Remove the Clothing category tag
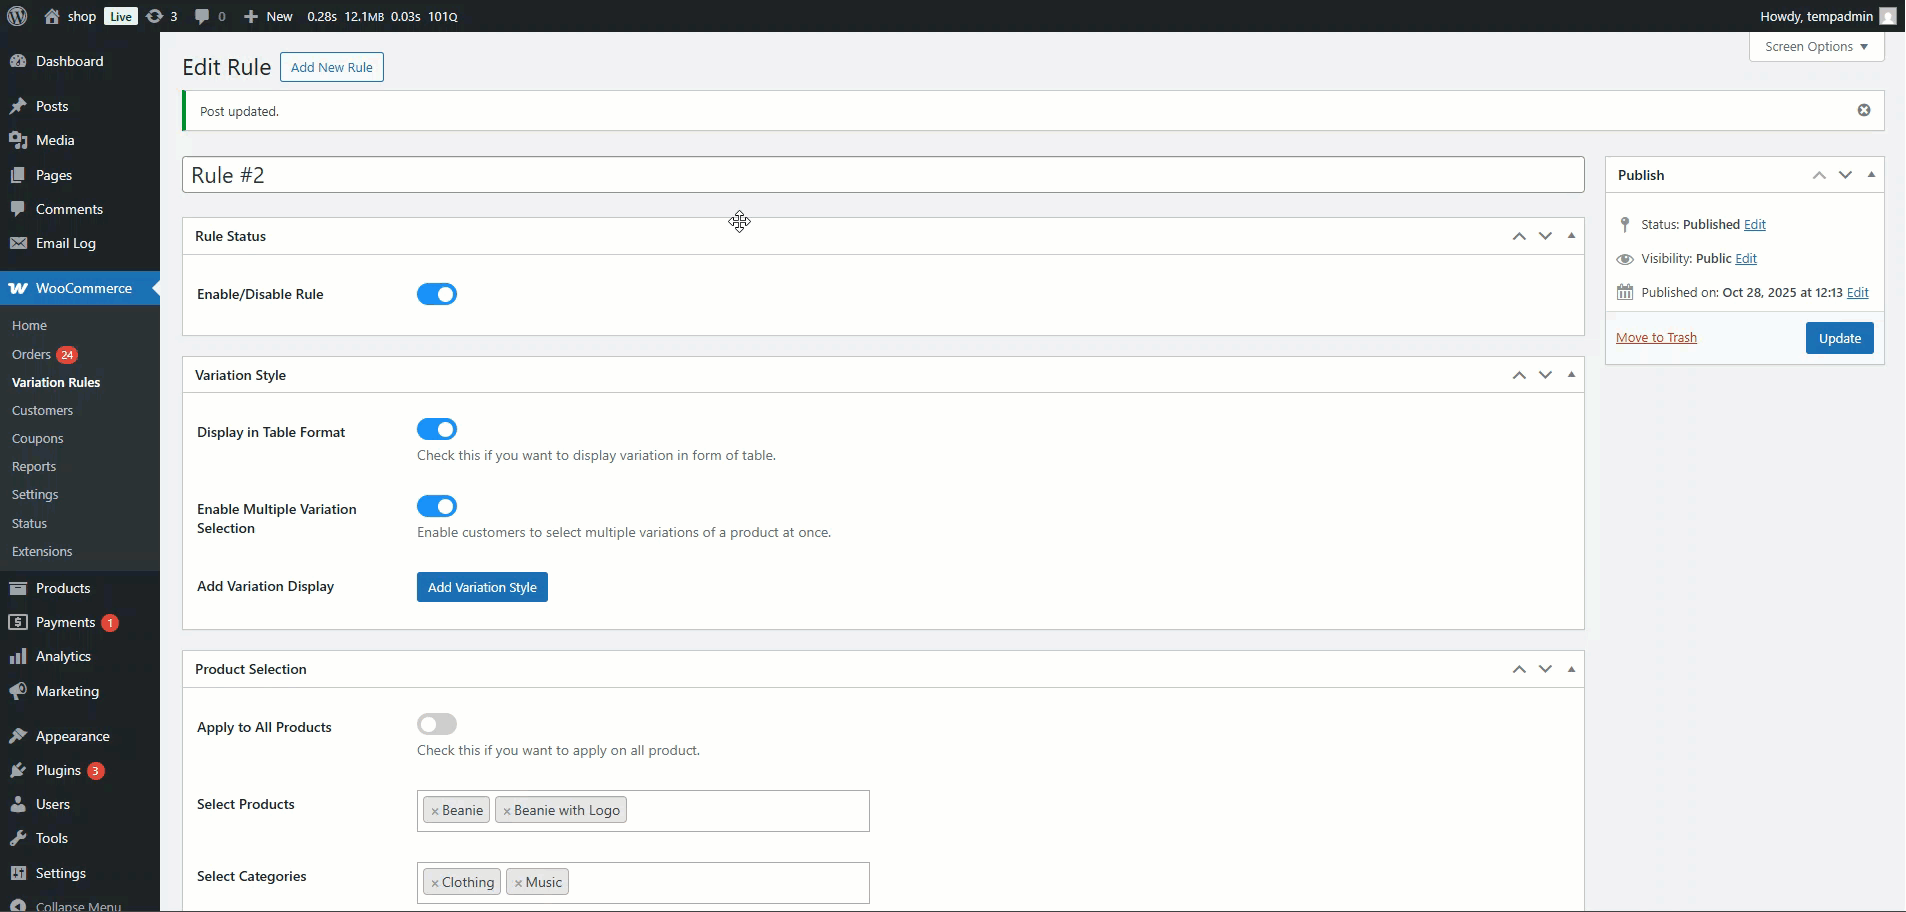The width and height of the screenshot is (1906, 912). pyautogui.click(x=435, y=883)
